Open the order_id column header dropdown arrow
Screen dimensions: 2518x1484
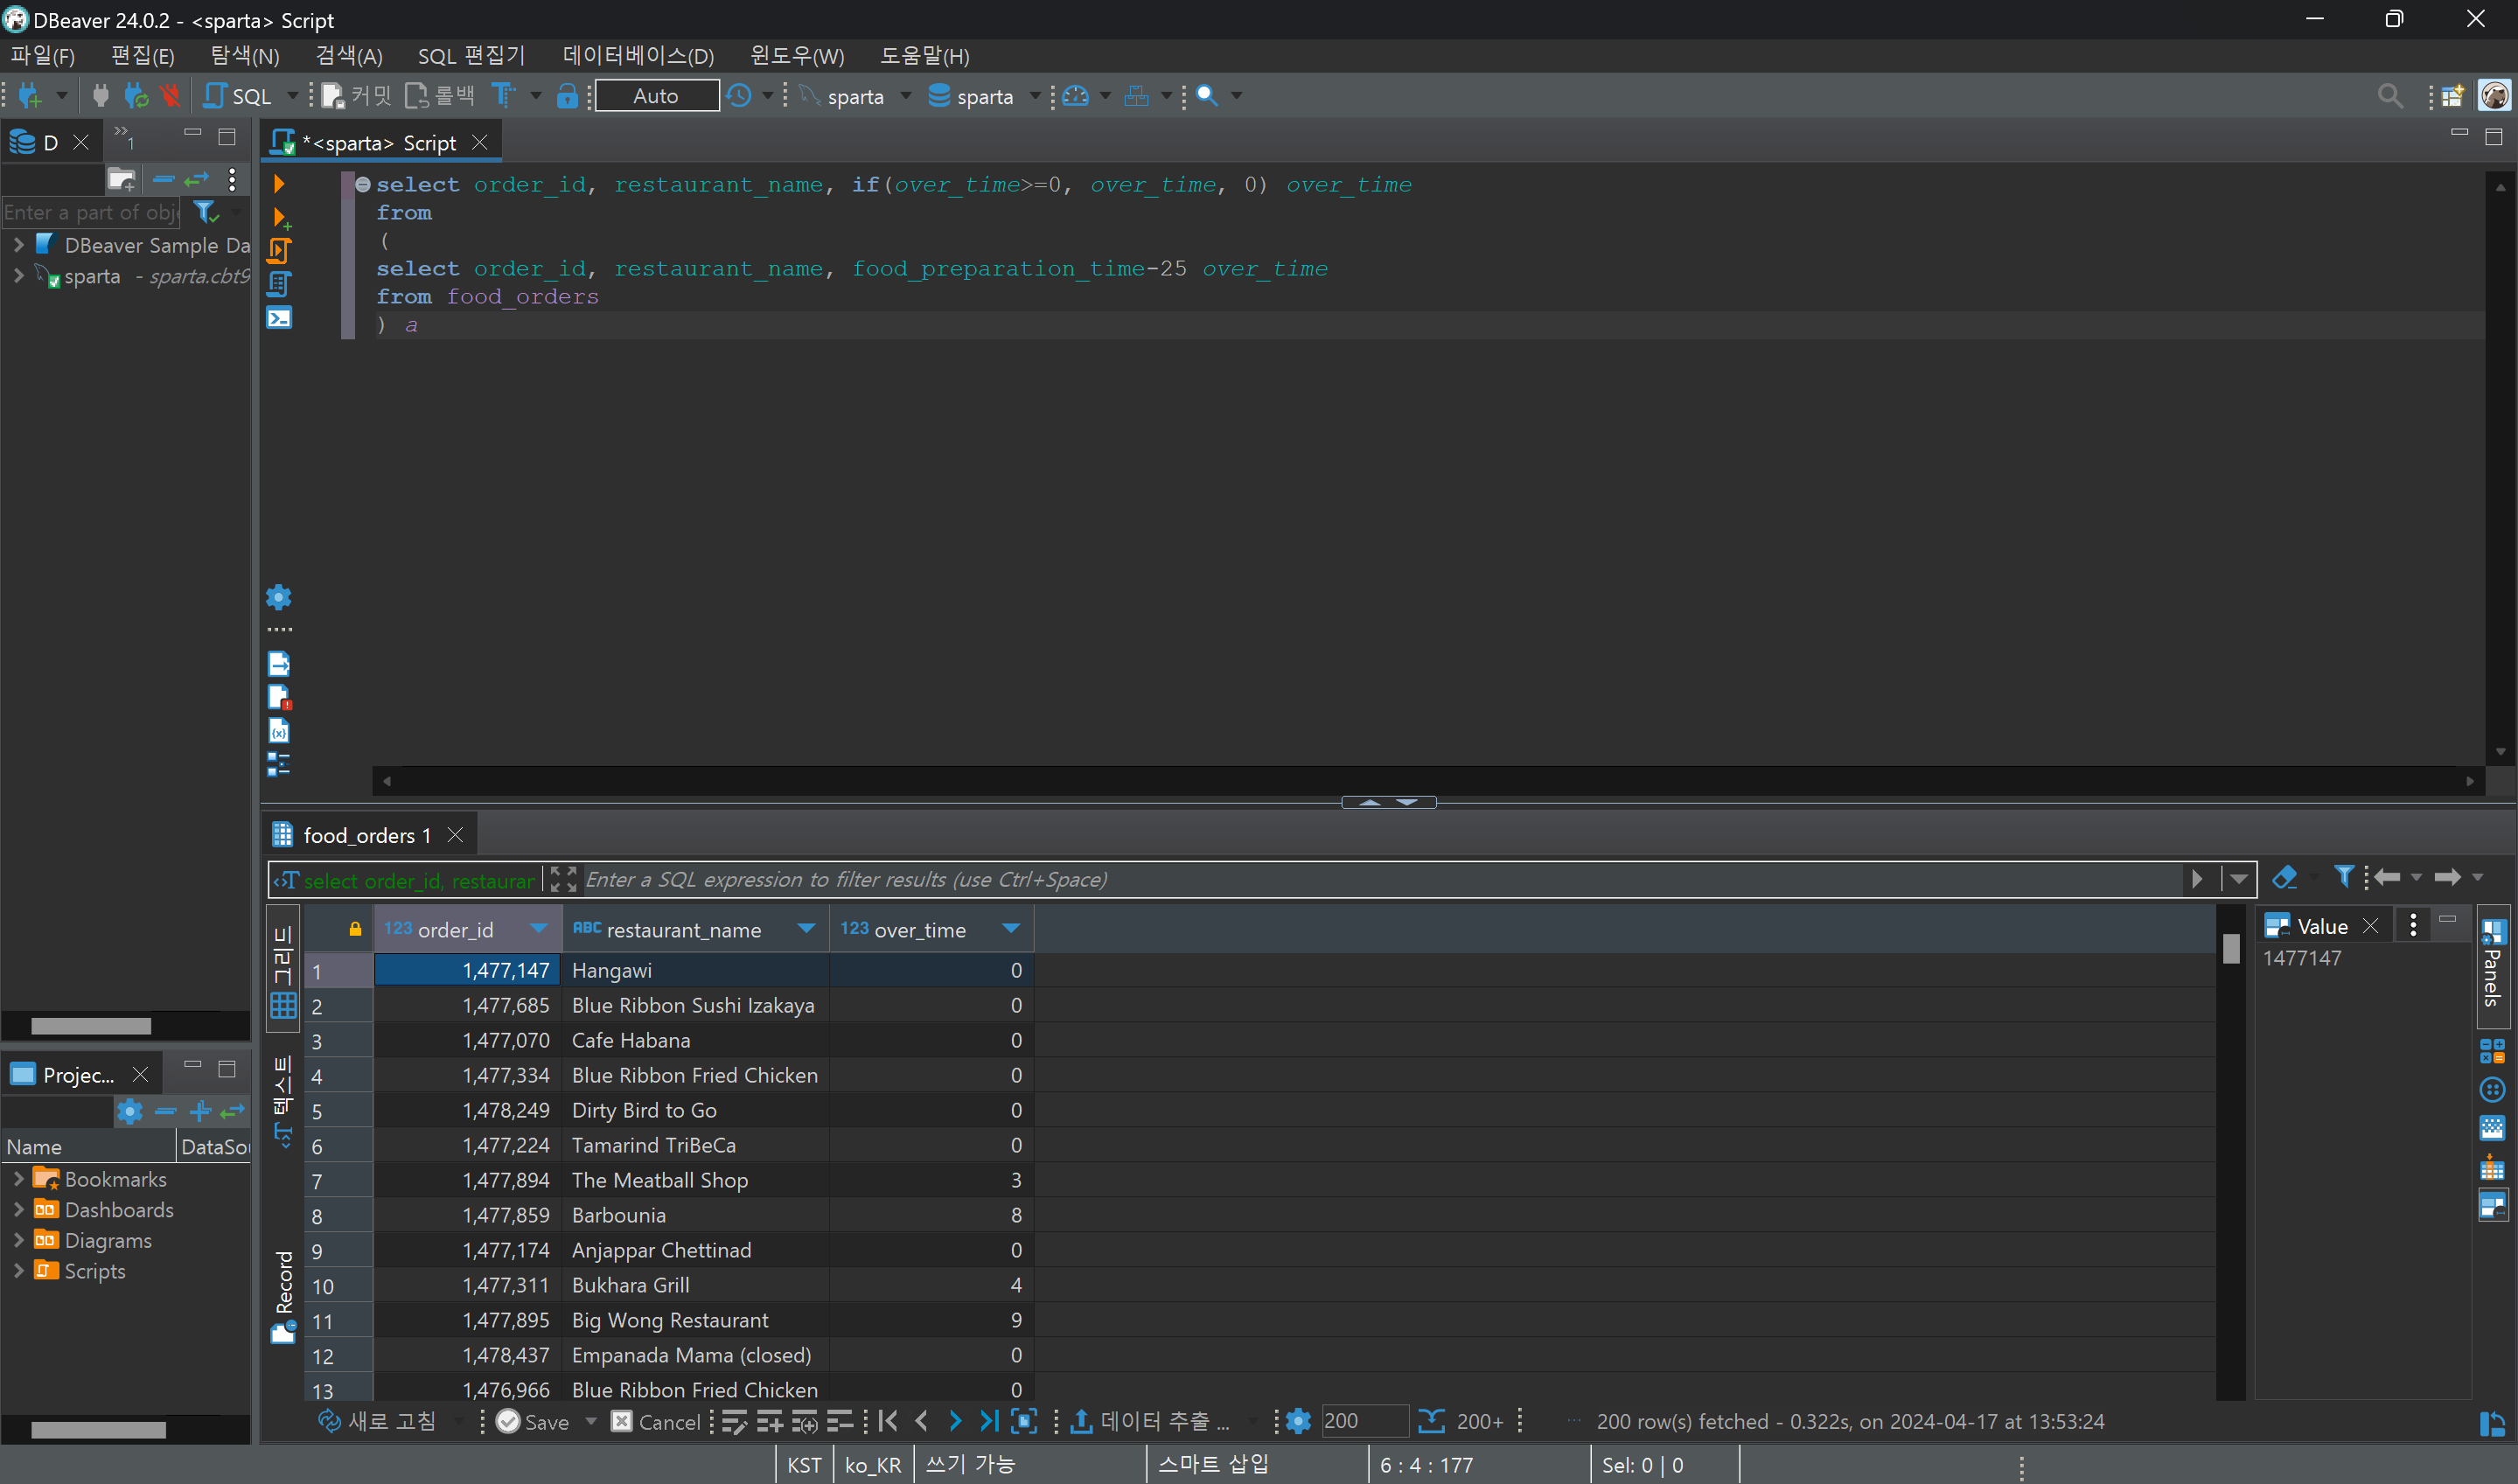(x=539, y=929)
